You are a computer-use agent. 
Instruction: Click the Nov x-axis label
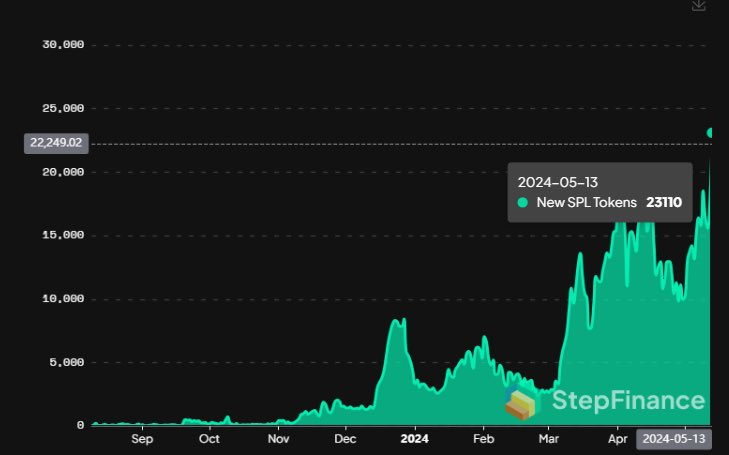pos(278,439)
